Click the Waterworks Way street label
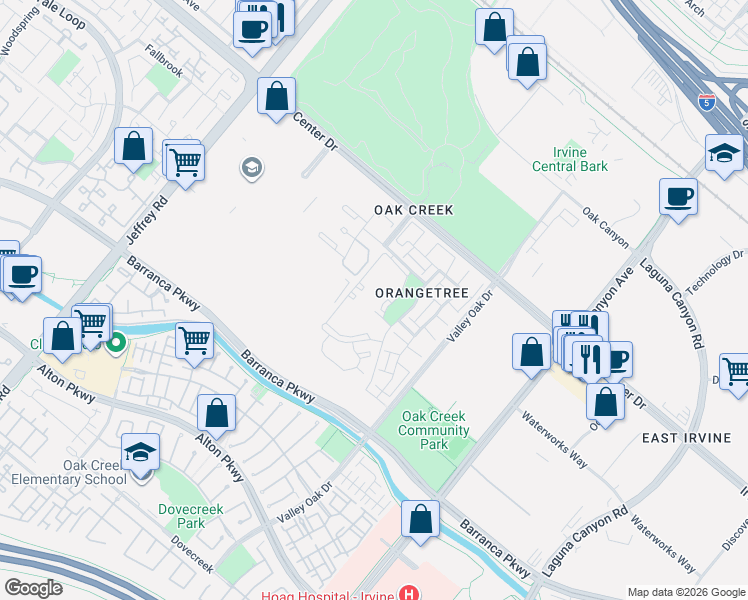748x600 pixels. pyautogui.click(x=555, y=440)
